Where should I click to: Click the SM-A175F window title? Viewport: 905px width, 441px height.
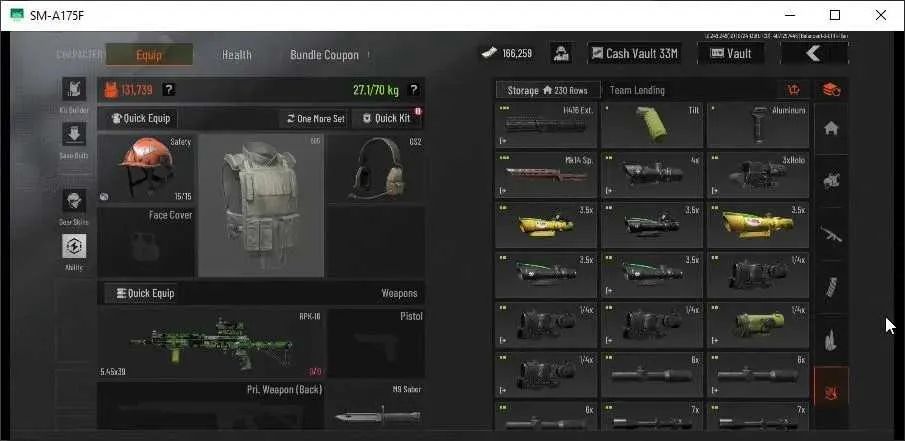pos(57,16)
